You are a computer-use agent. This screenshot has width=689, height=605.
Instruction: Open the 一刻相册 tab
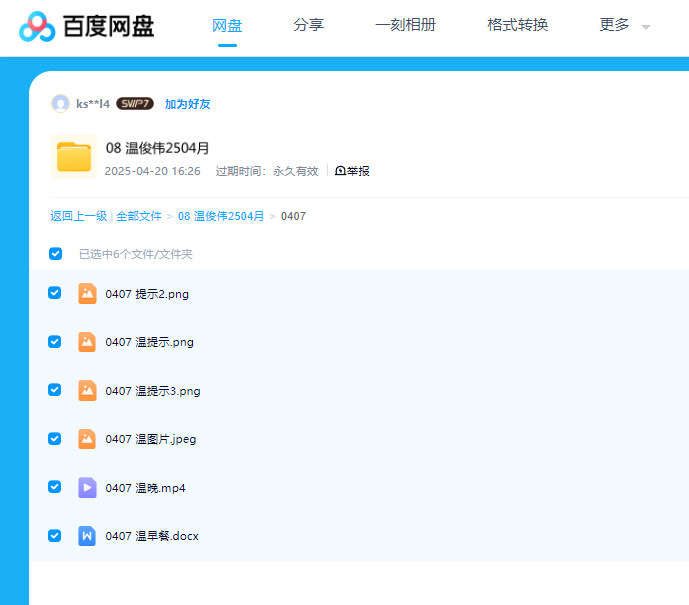[x=405, y=26]
